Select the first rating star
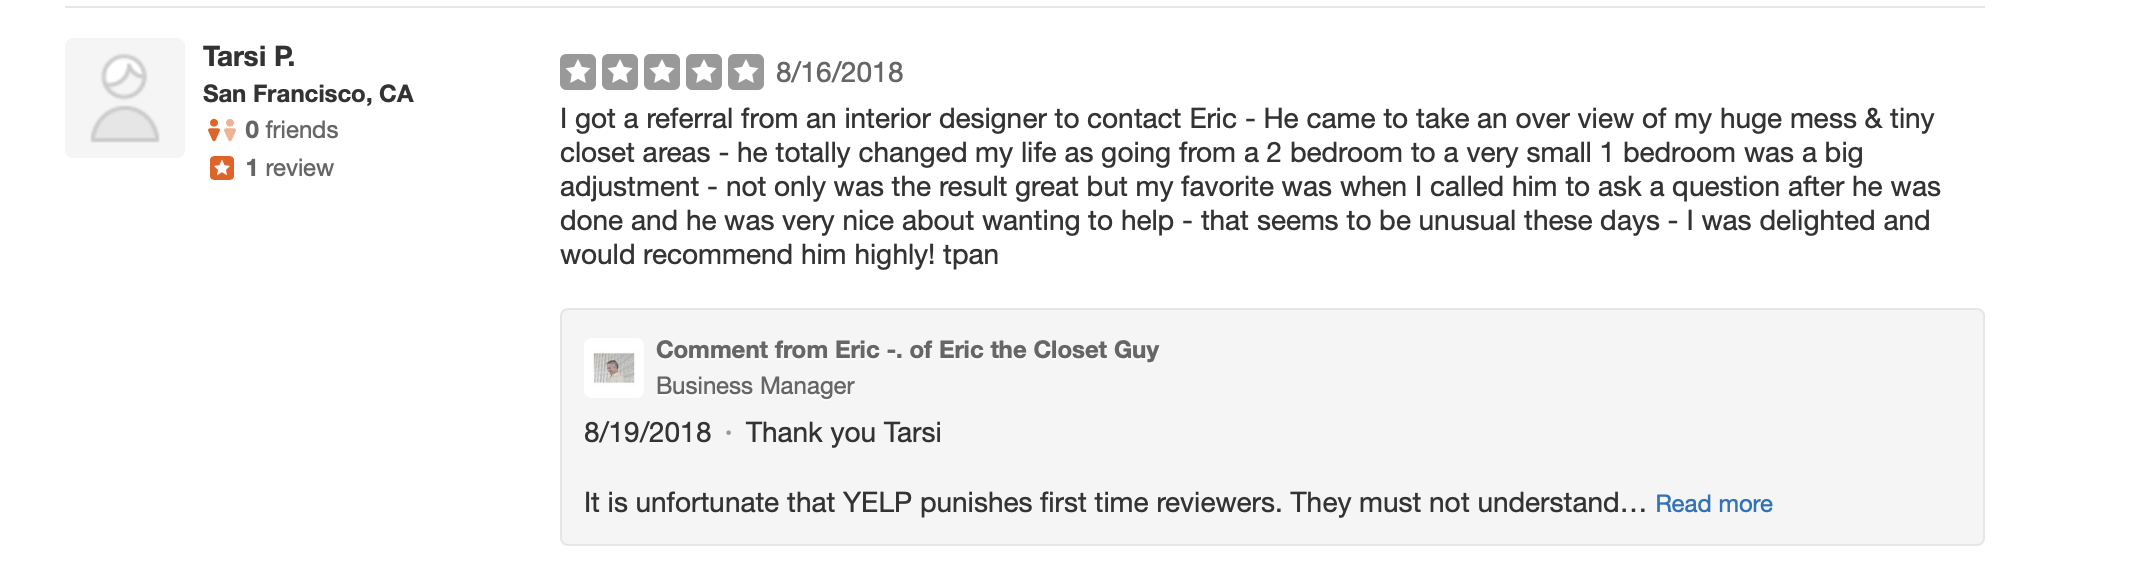This screenshot has height=578, width=2134. pyautogui.click(x=578, y=72)
